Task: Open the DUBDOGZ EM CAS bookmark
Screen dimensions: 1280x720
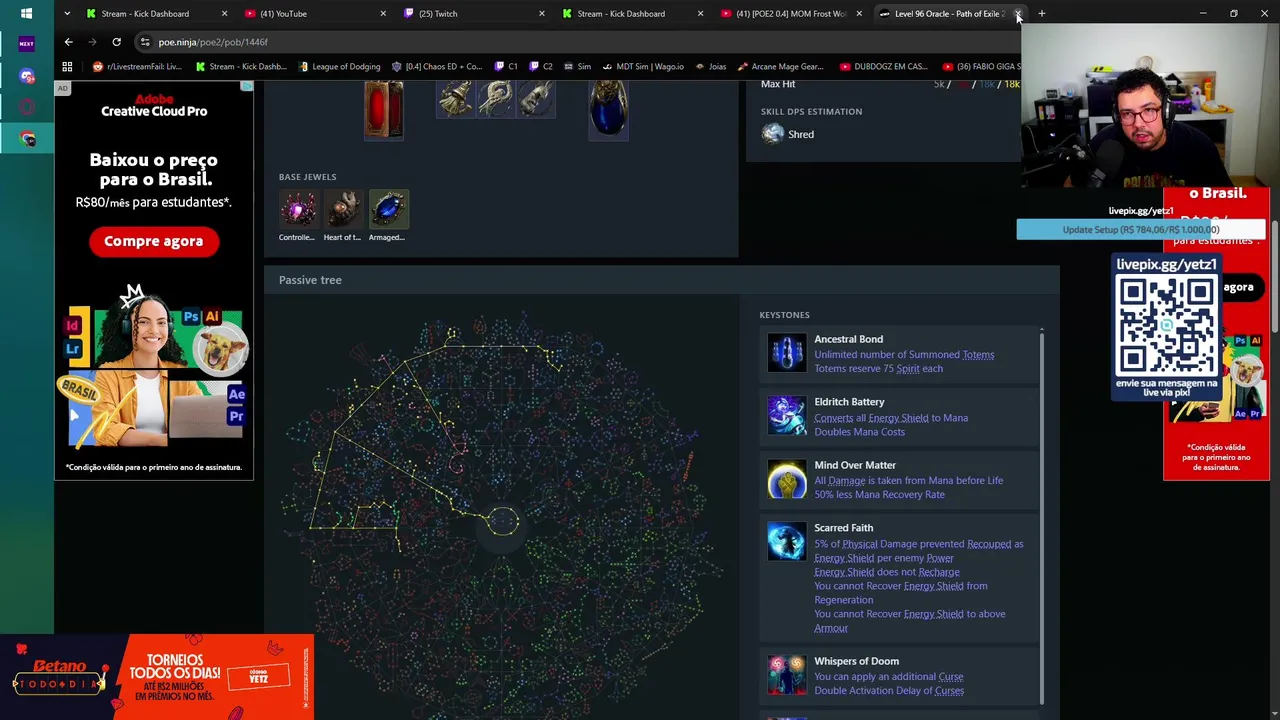Action: [x=884, y=67]
